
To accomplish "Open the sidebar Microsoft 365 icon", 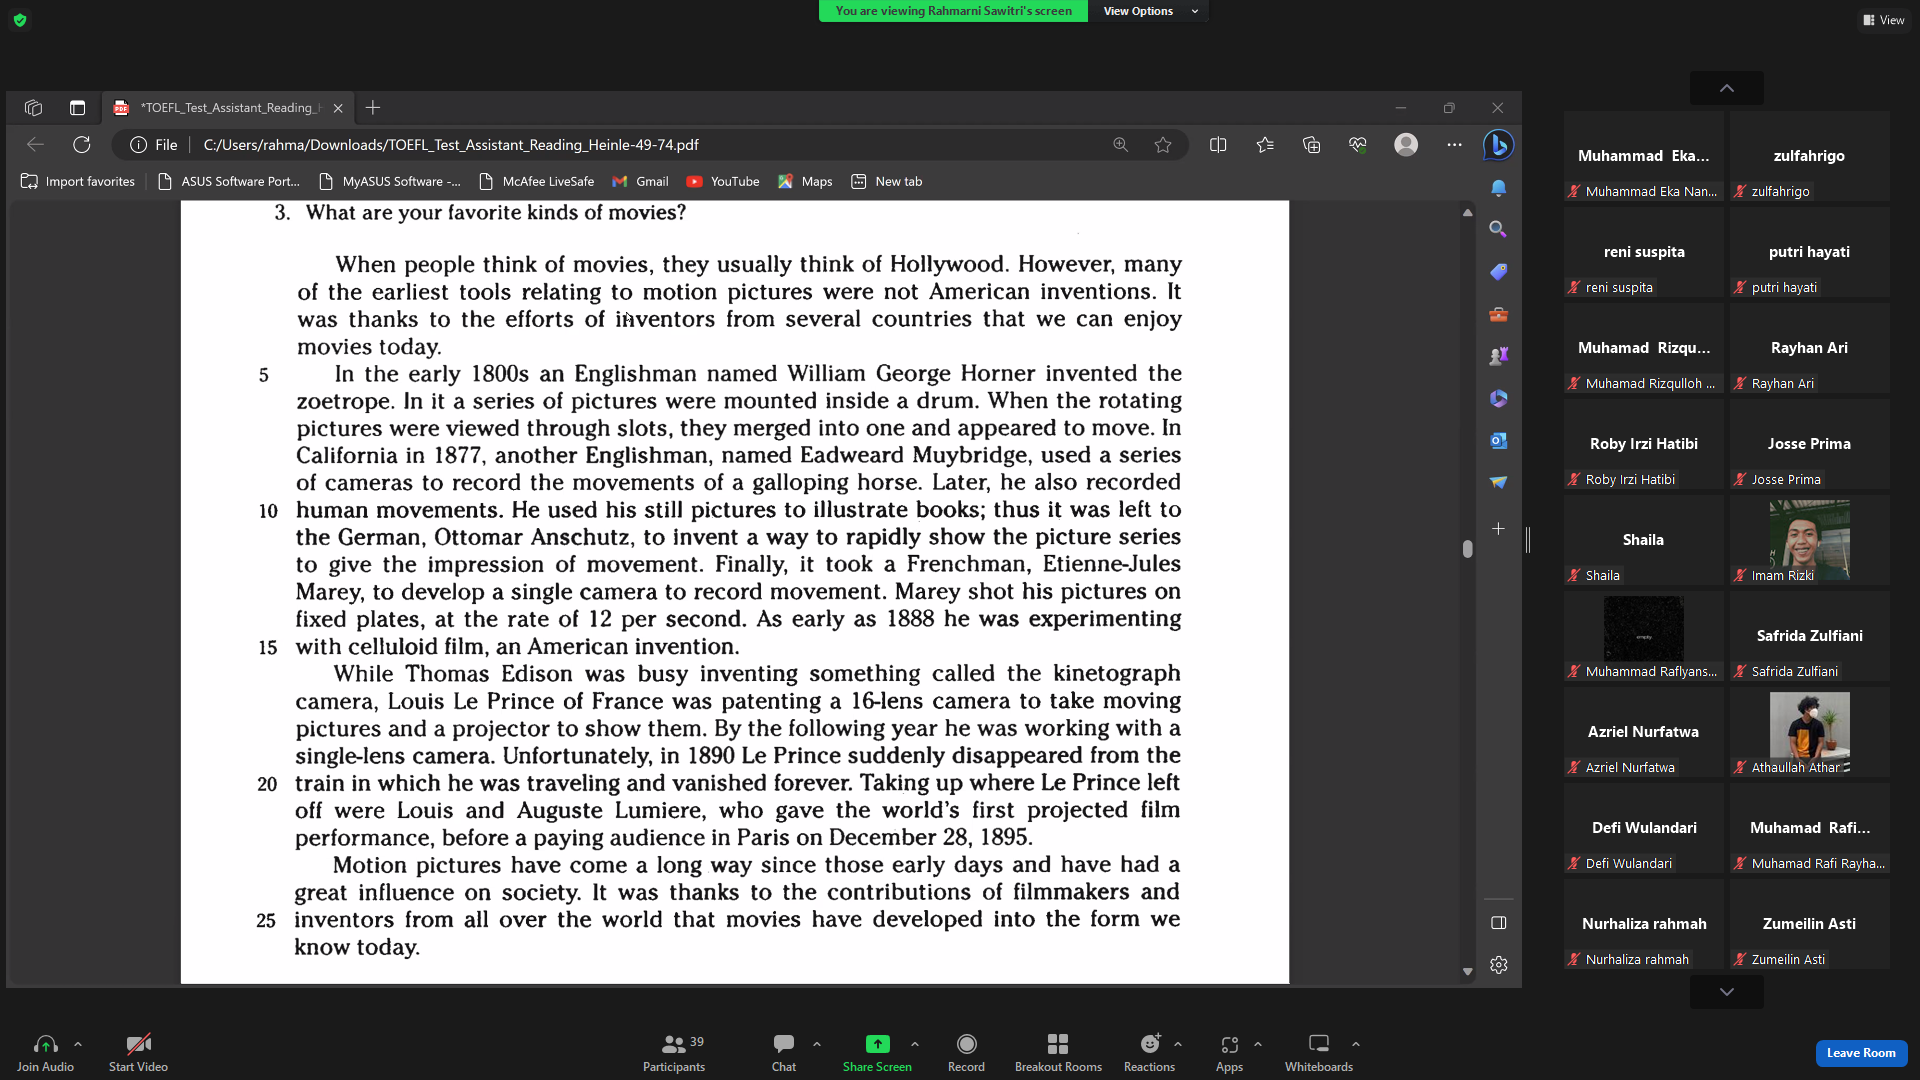I will pos(1498,399).
